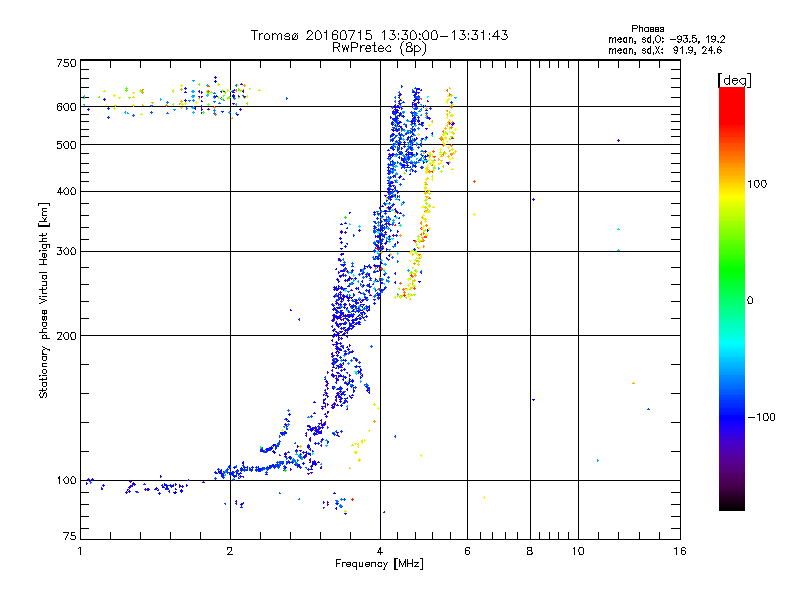
Task: Click the 'mean, sd,X: 91.9, 24.6' line
Action: pyautogui.click(x=665, y=50)
